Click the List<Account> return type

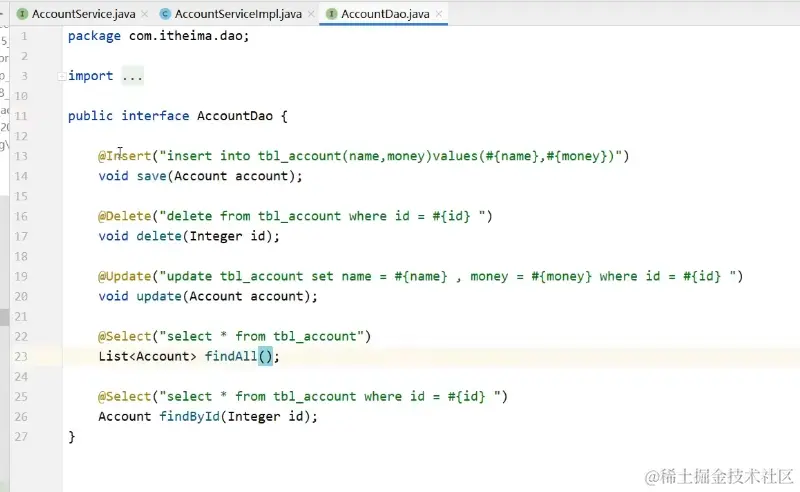coord(147,356)
